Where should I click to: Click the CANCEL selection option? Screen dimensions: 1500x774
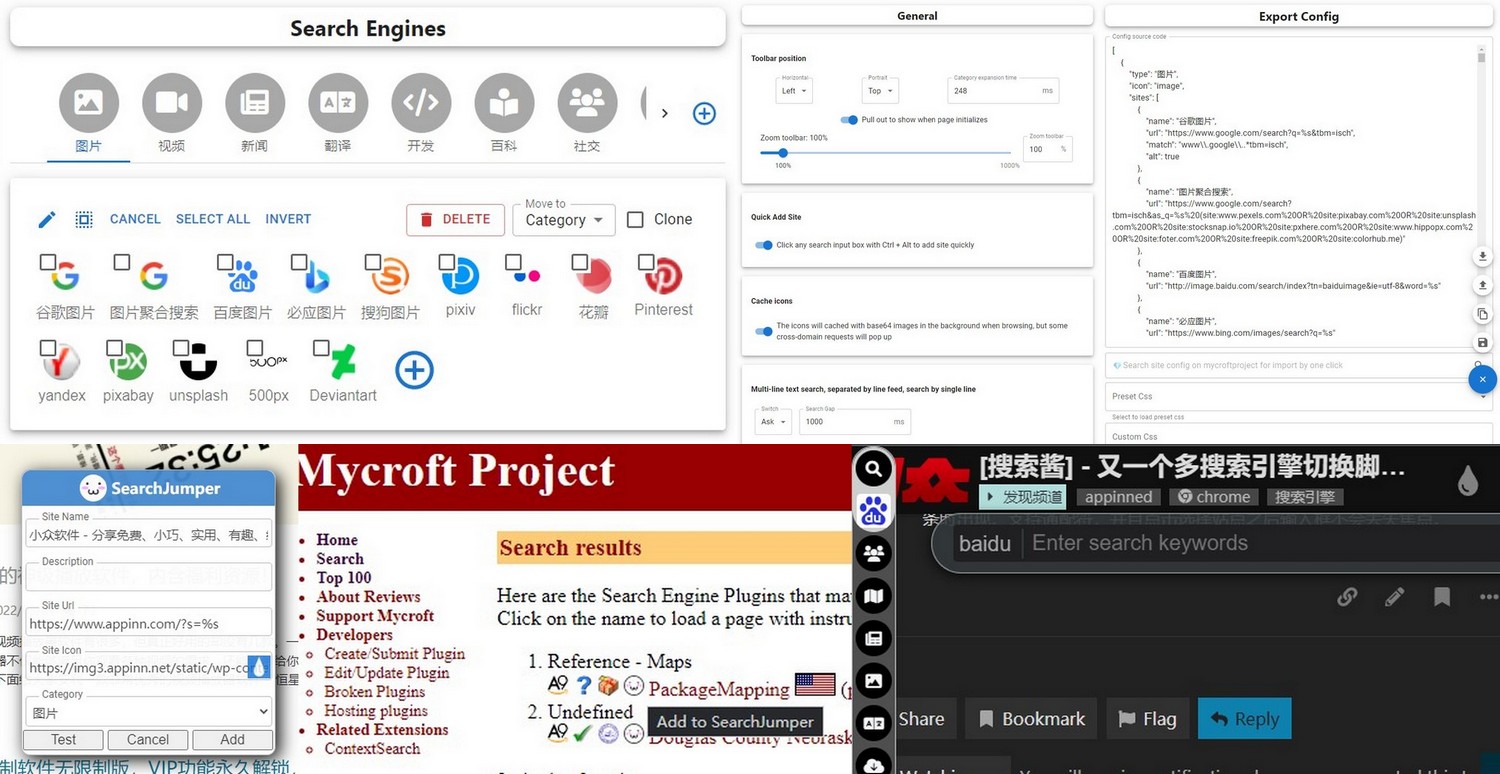135,219
